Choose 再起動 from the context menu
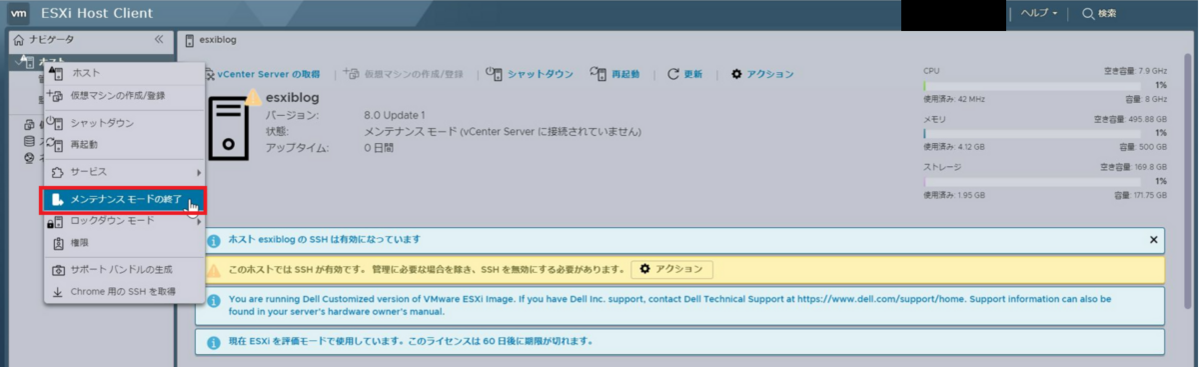This screenshot has width=1200, height=367. (x=124, y=145)
